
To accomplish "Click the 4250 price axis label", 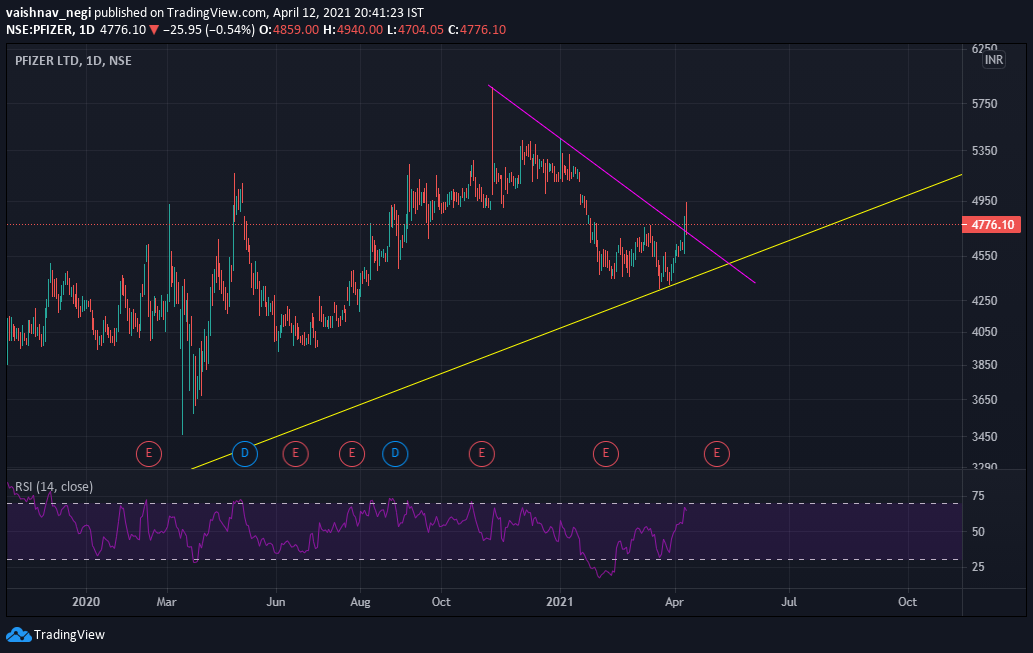I will click(x=984, y=300).
